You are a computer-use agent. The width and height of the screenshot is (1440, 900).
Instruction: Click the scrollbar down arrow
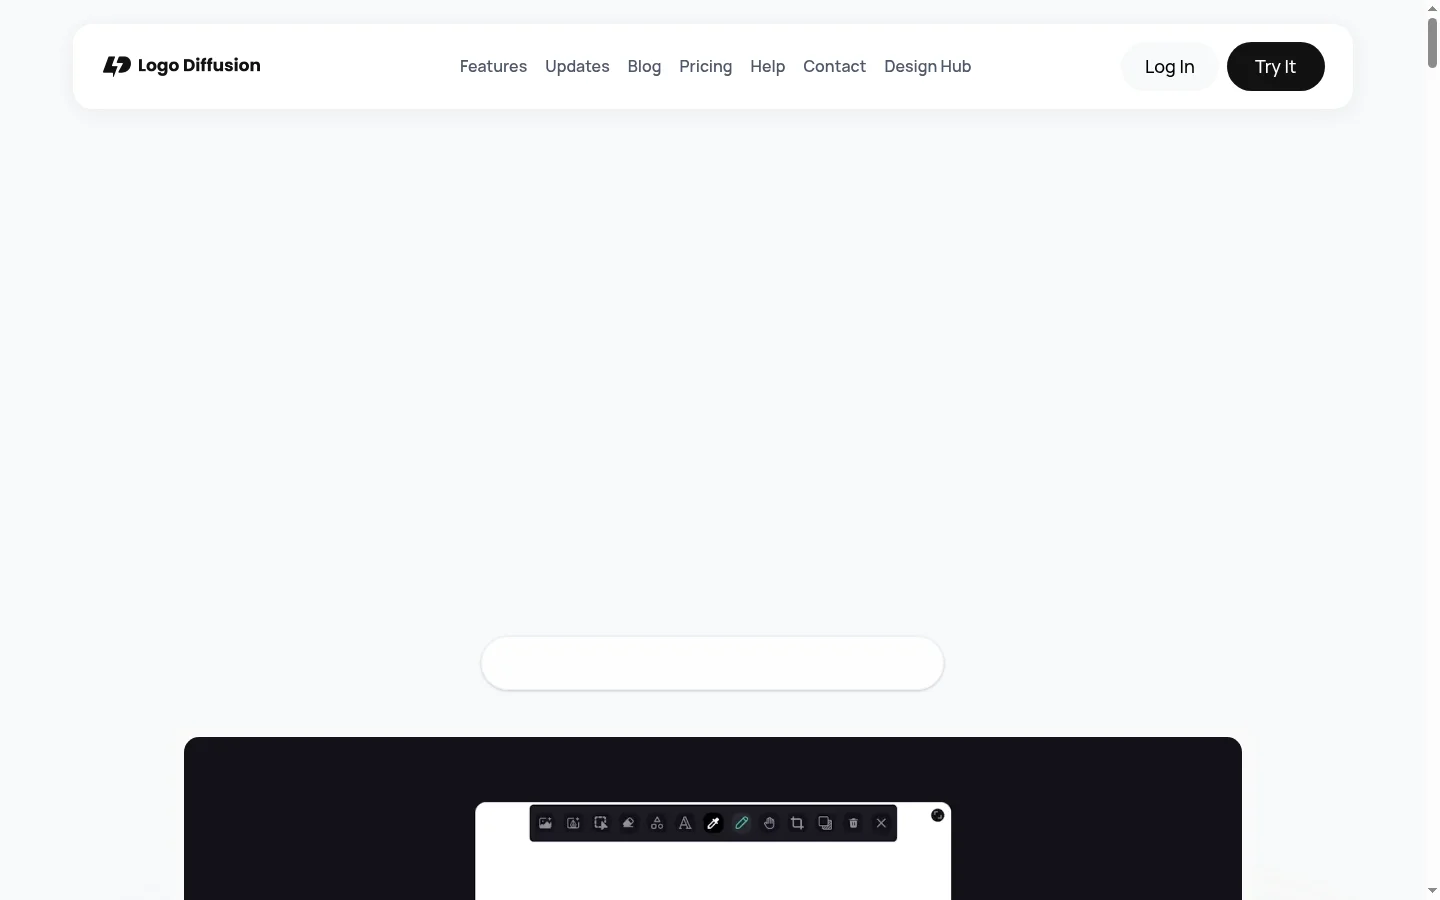point(1432,891)
